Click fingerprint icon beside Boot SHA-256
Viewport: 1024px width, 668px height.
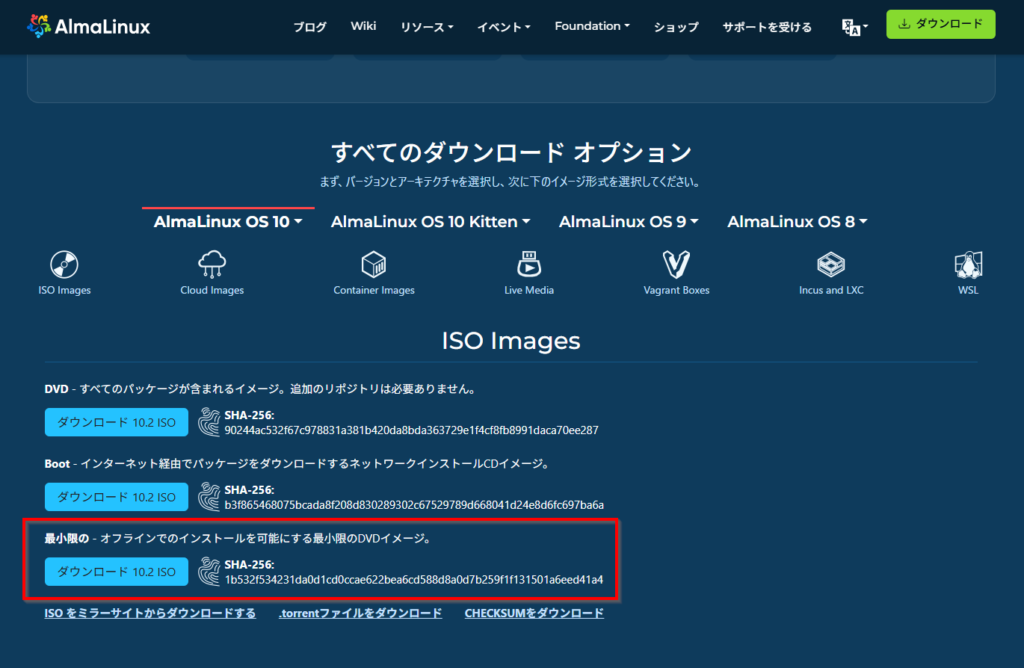pyautogui.click(x=209, y=496)
